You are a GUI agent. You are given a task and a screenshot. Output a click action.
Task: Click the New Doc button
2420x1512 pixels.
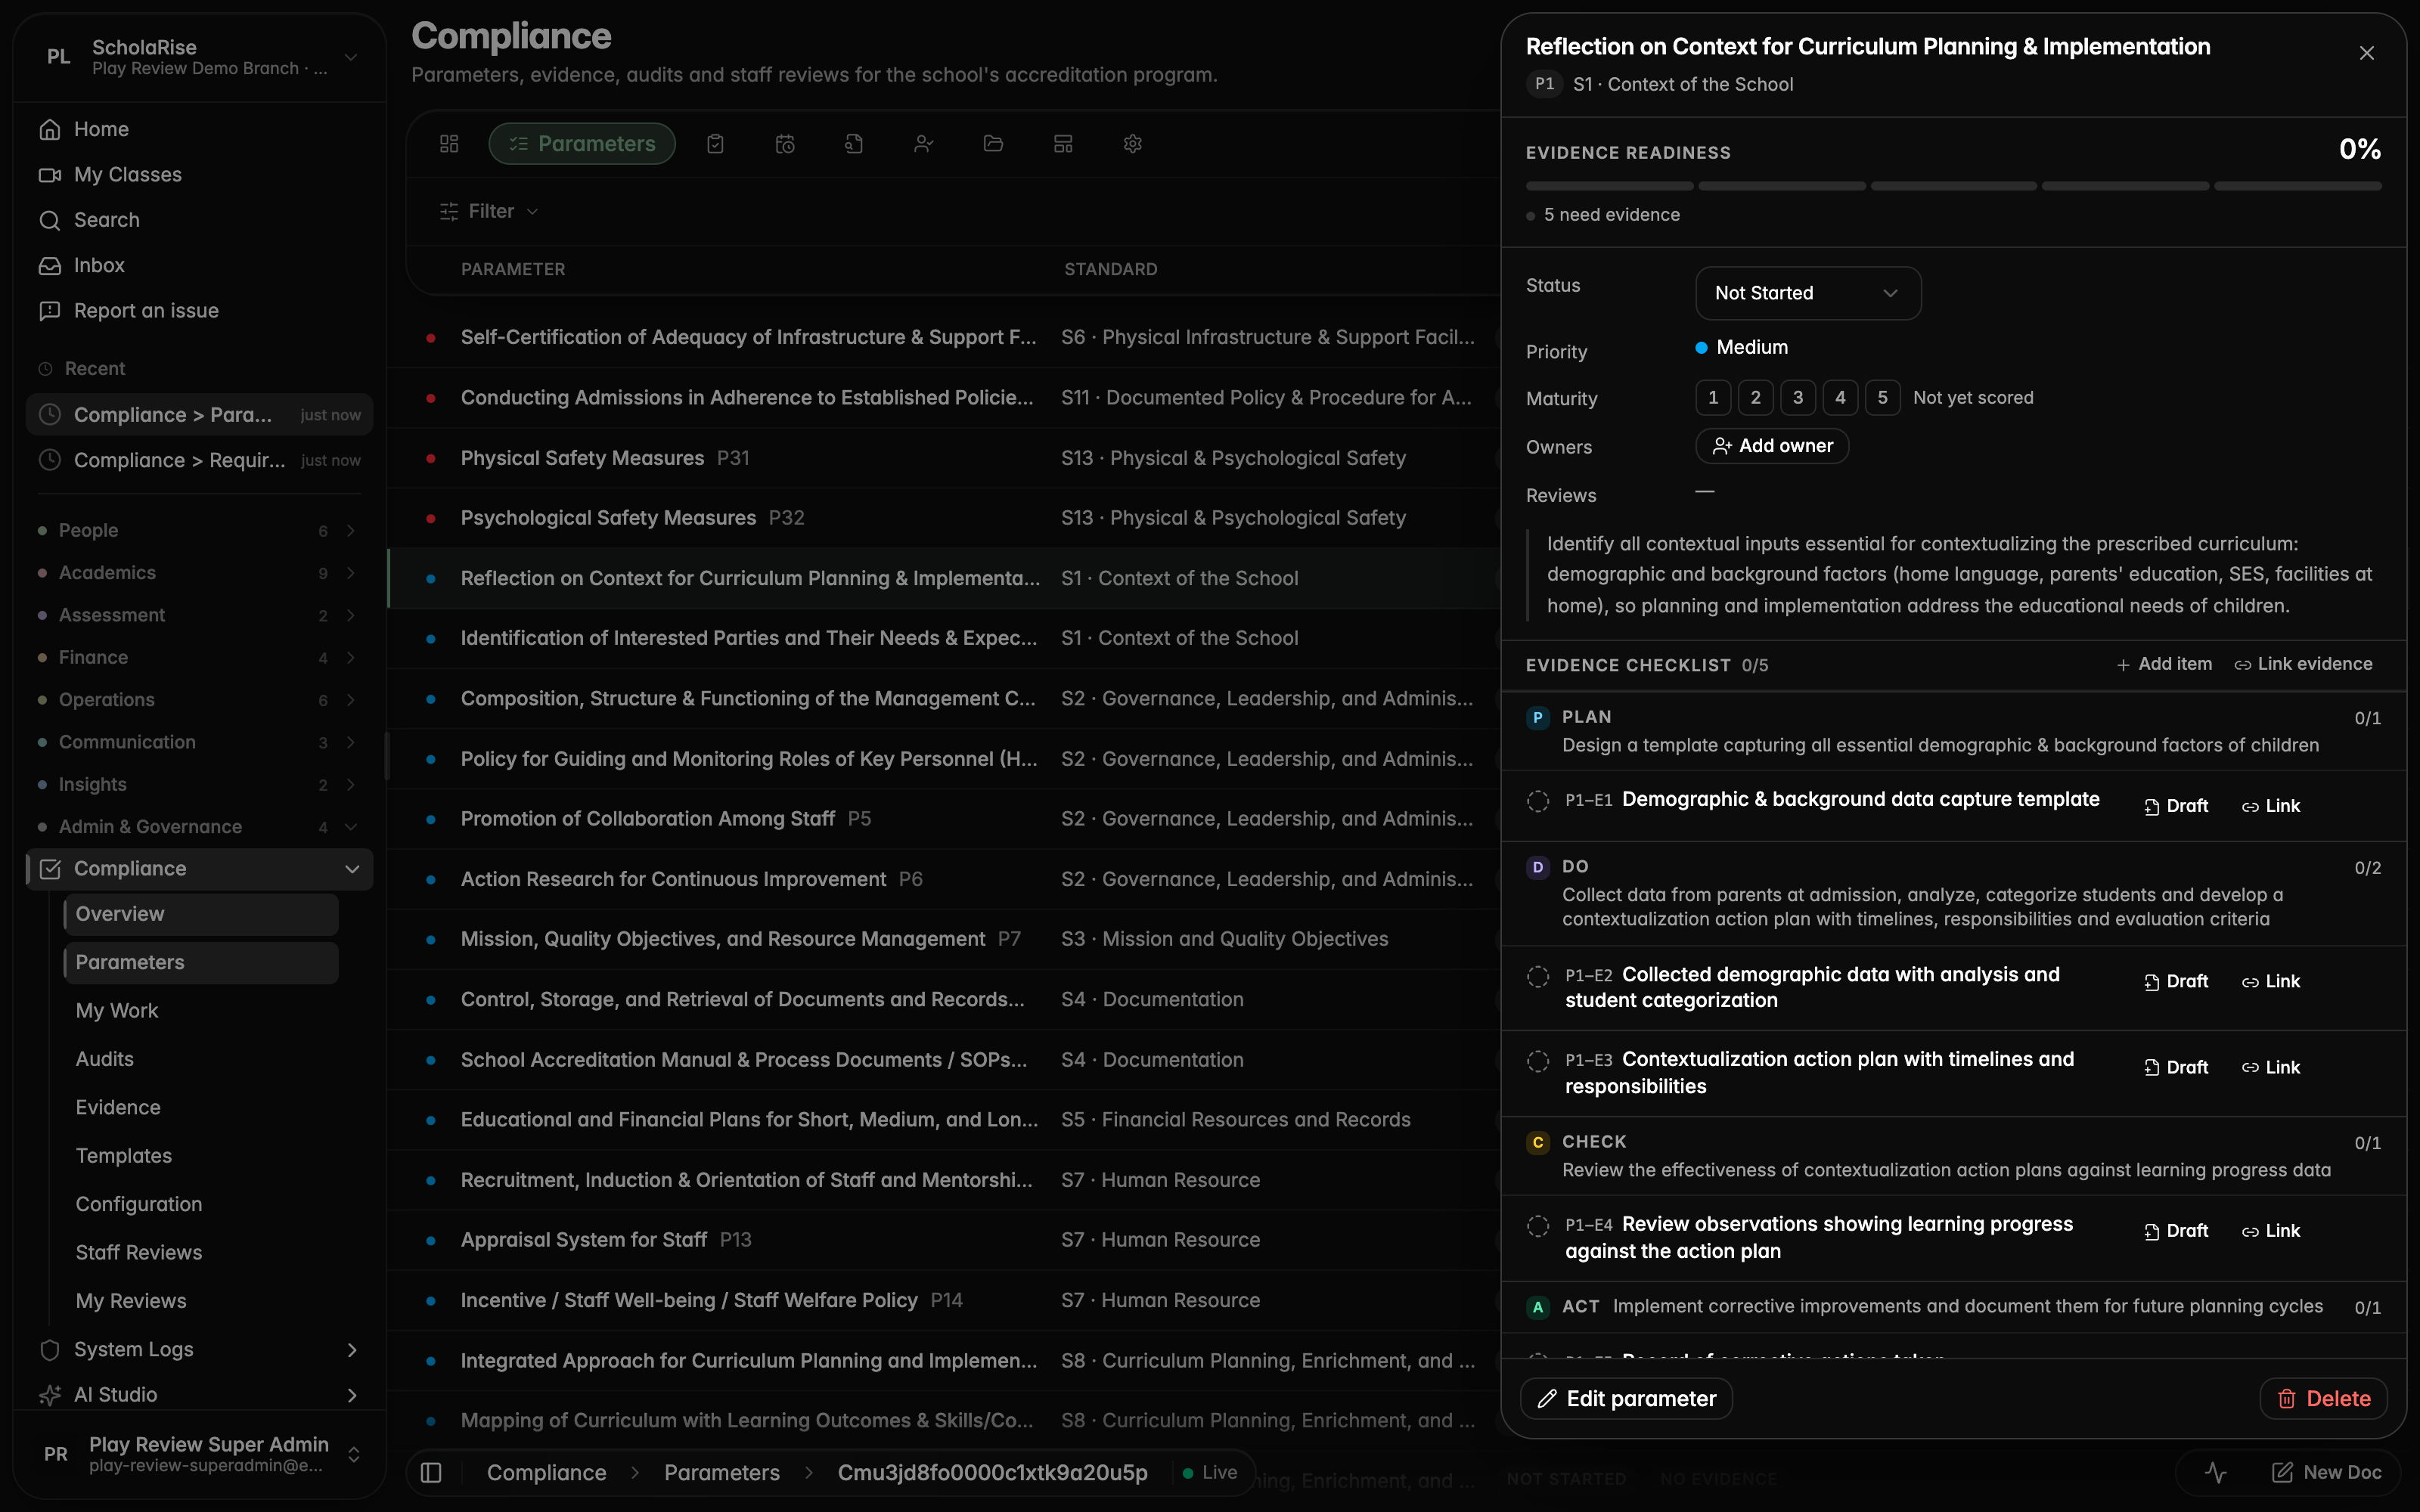coord(2326,1472)
